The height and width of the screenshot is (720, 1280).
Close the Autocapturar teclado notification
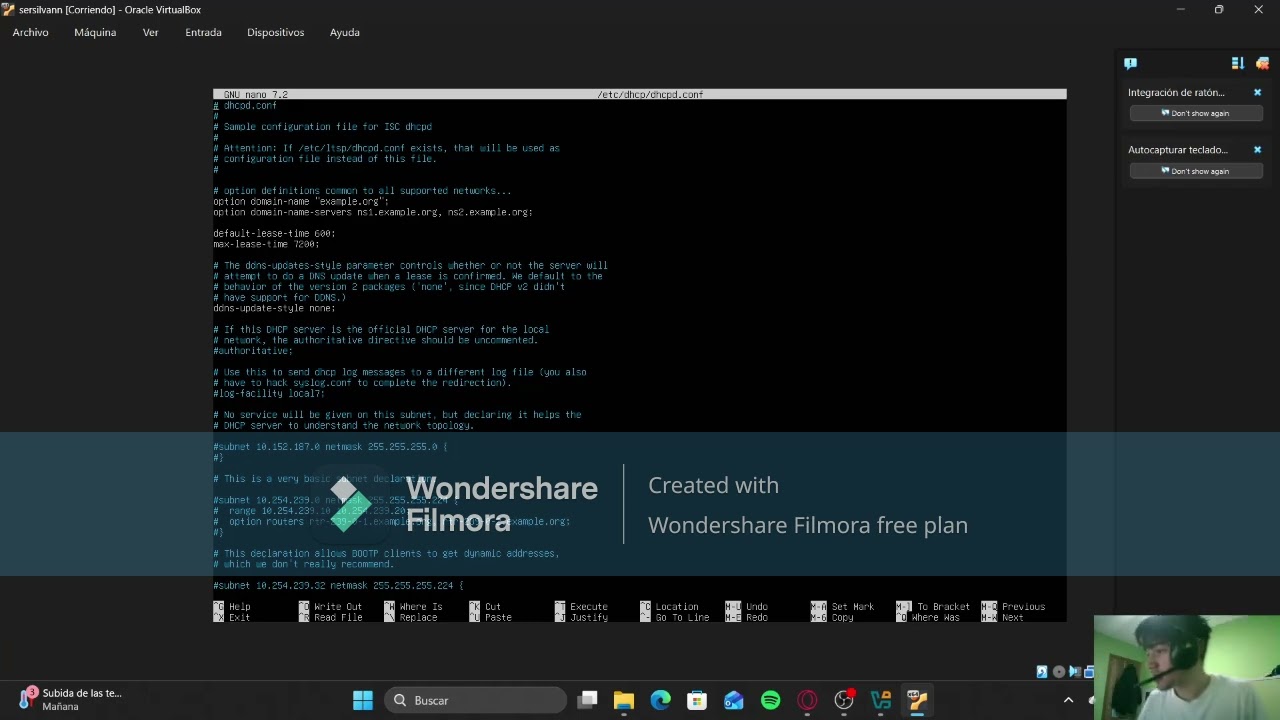pos(1257,150)
